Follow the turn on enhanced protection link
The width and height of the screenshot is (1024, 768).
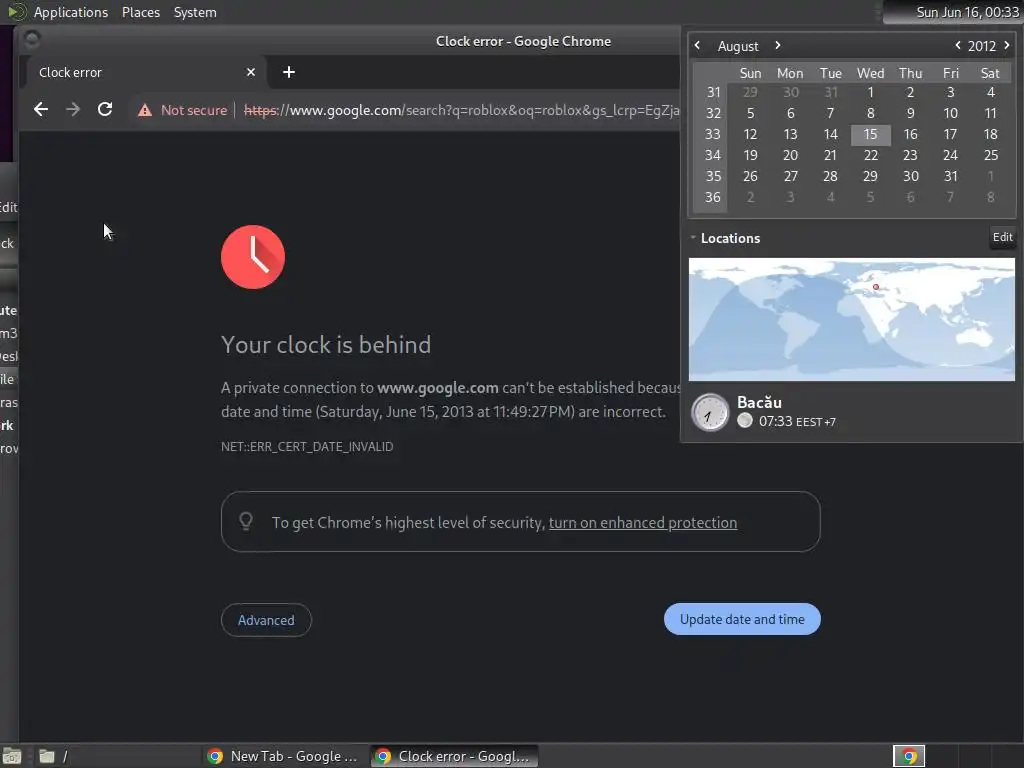click(643, 522)
